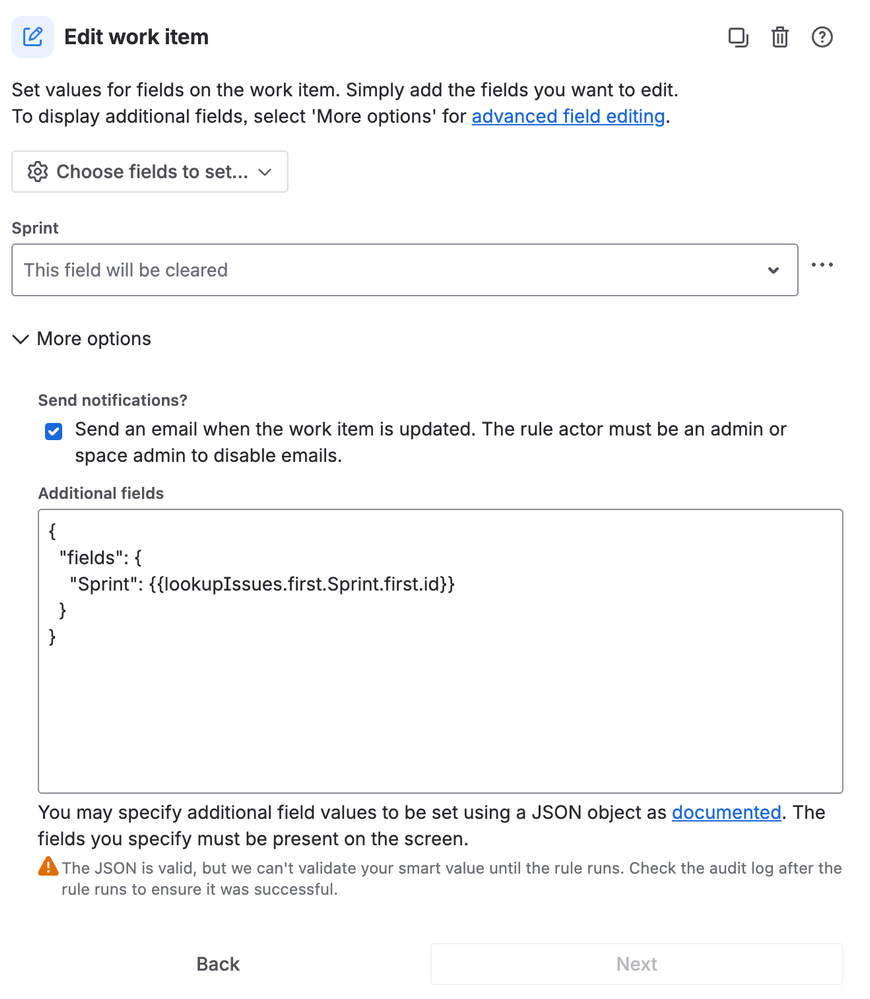This screenshot has height=999, width=870.
Task: Click chevron arrow inside Sprint field
Action: [773, 270]
